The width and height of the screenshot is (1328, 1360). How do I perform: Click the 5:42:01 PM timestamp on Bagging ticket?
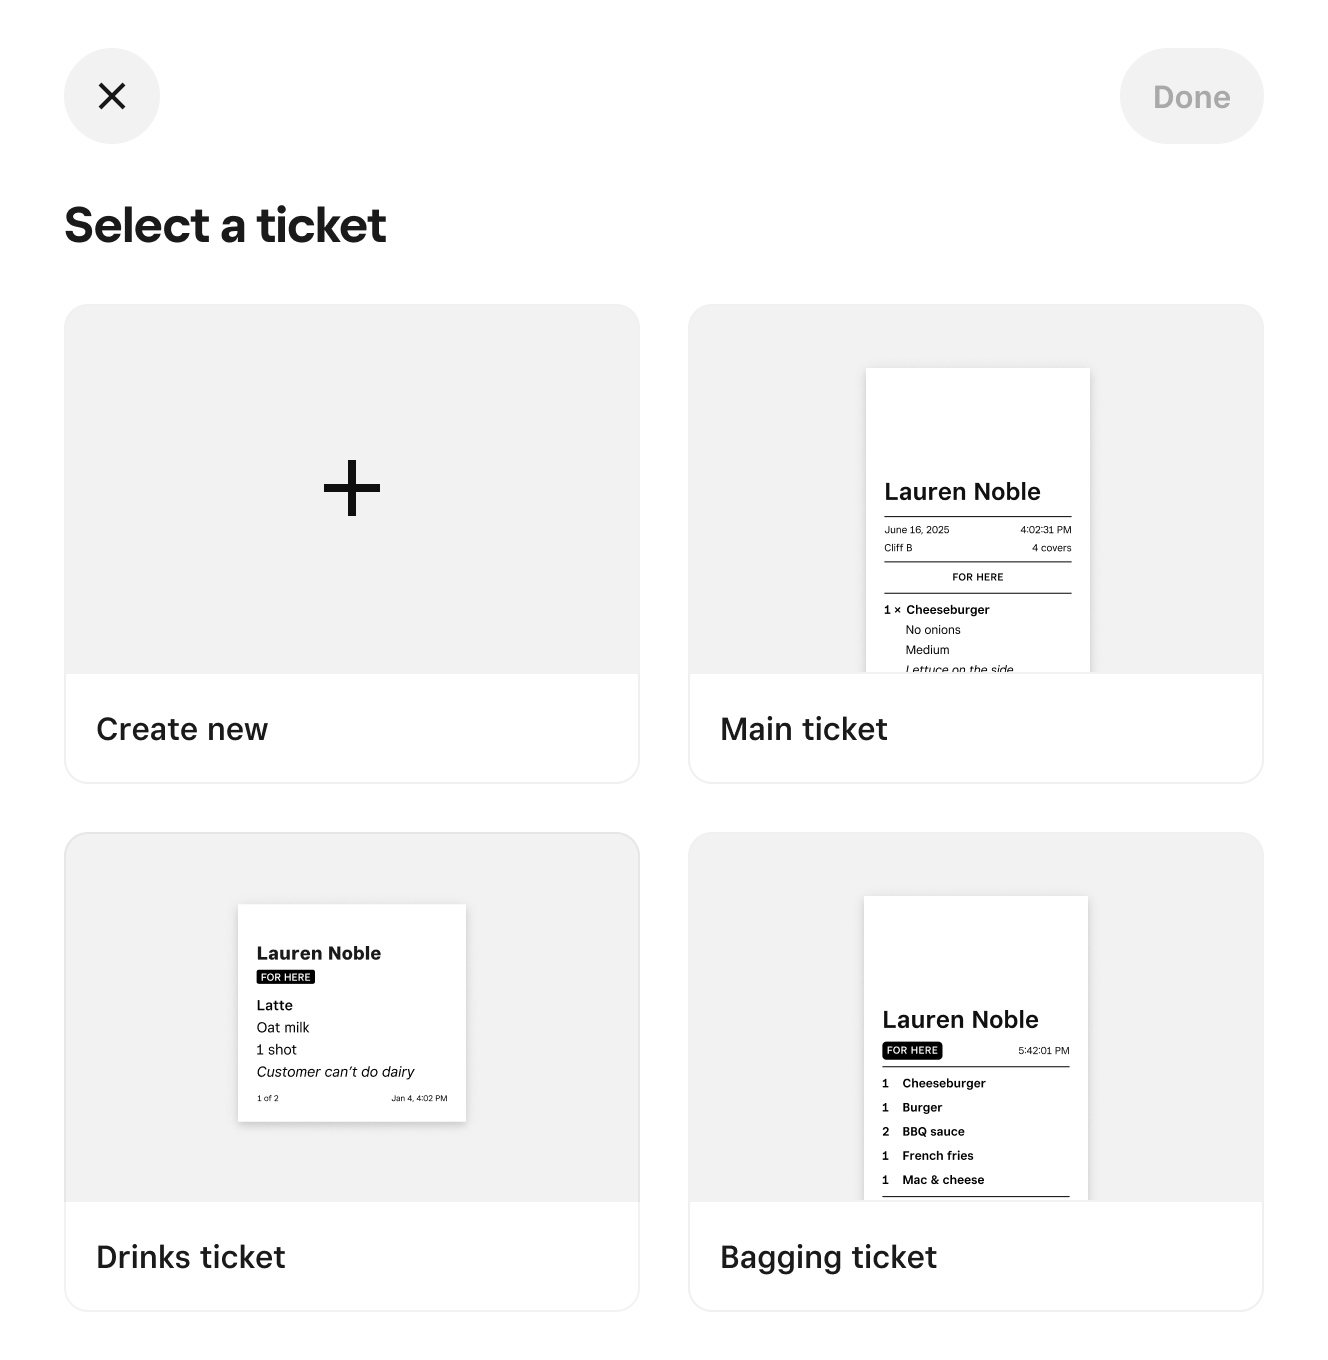coord(1043,1051)
